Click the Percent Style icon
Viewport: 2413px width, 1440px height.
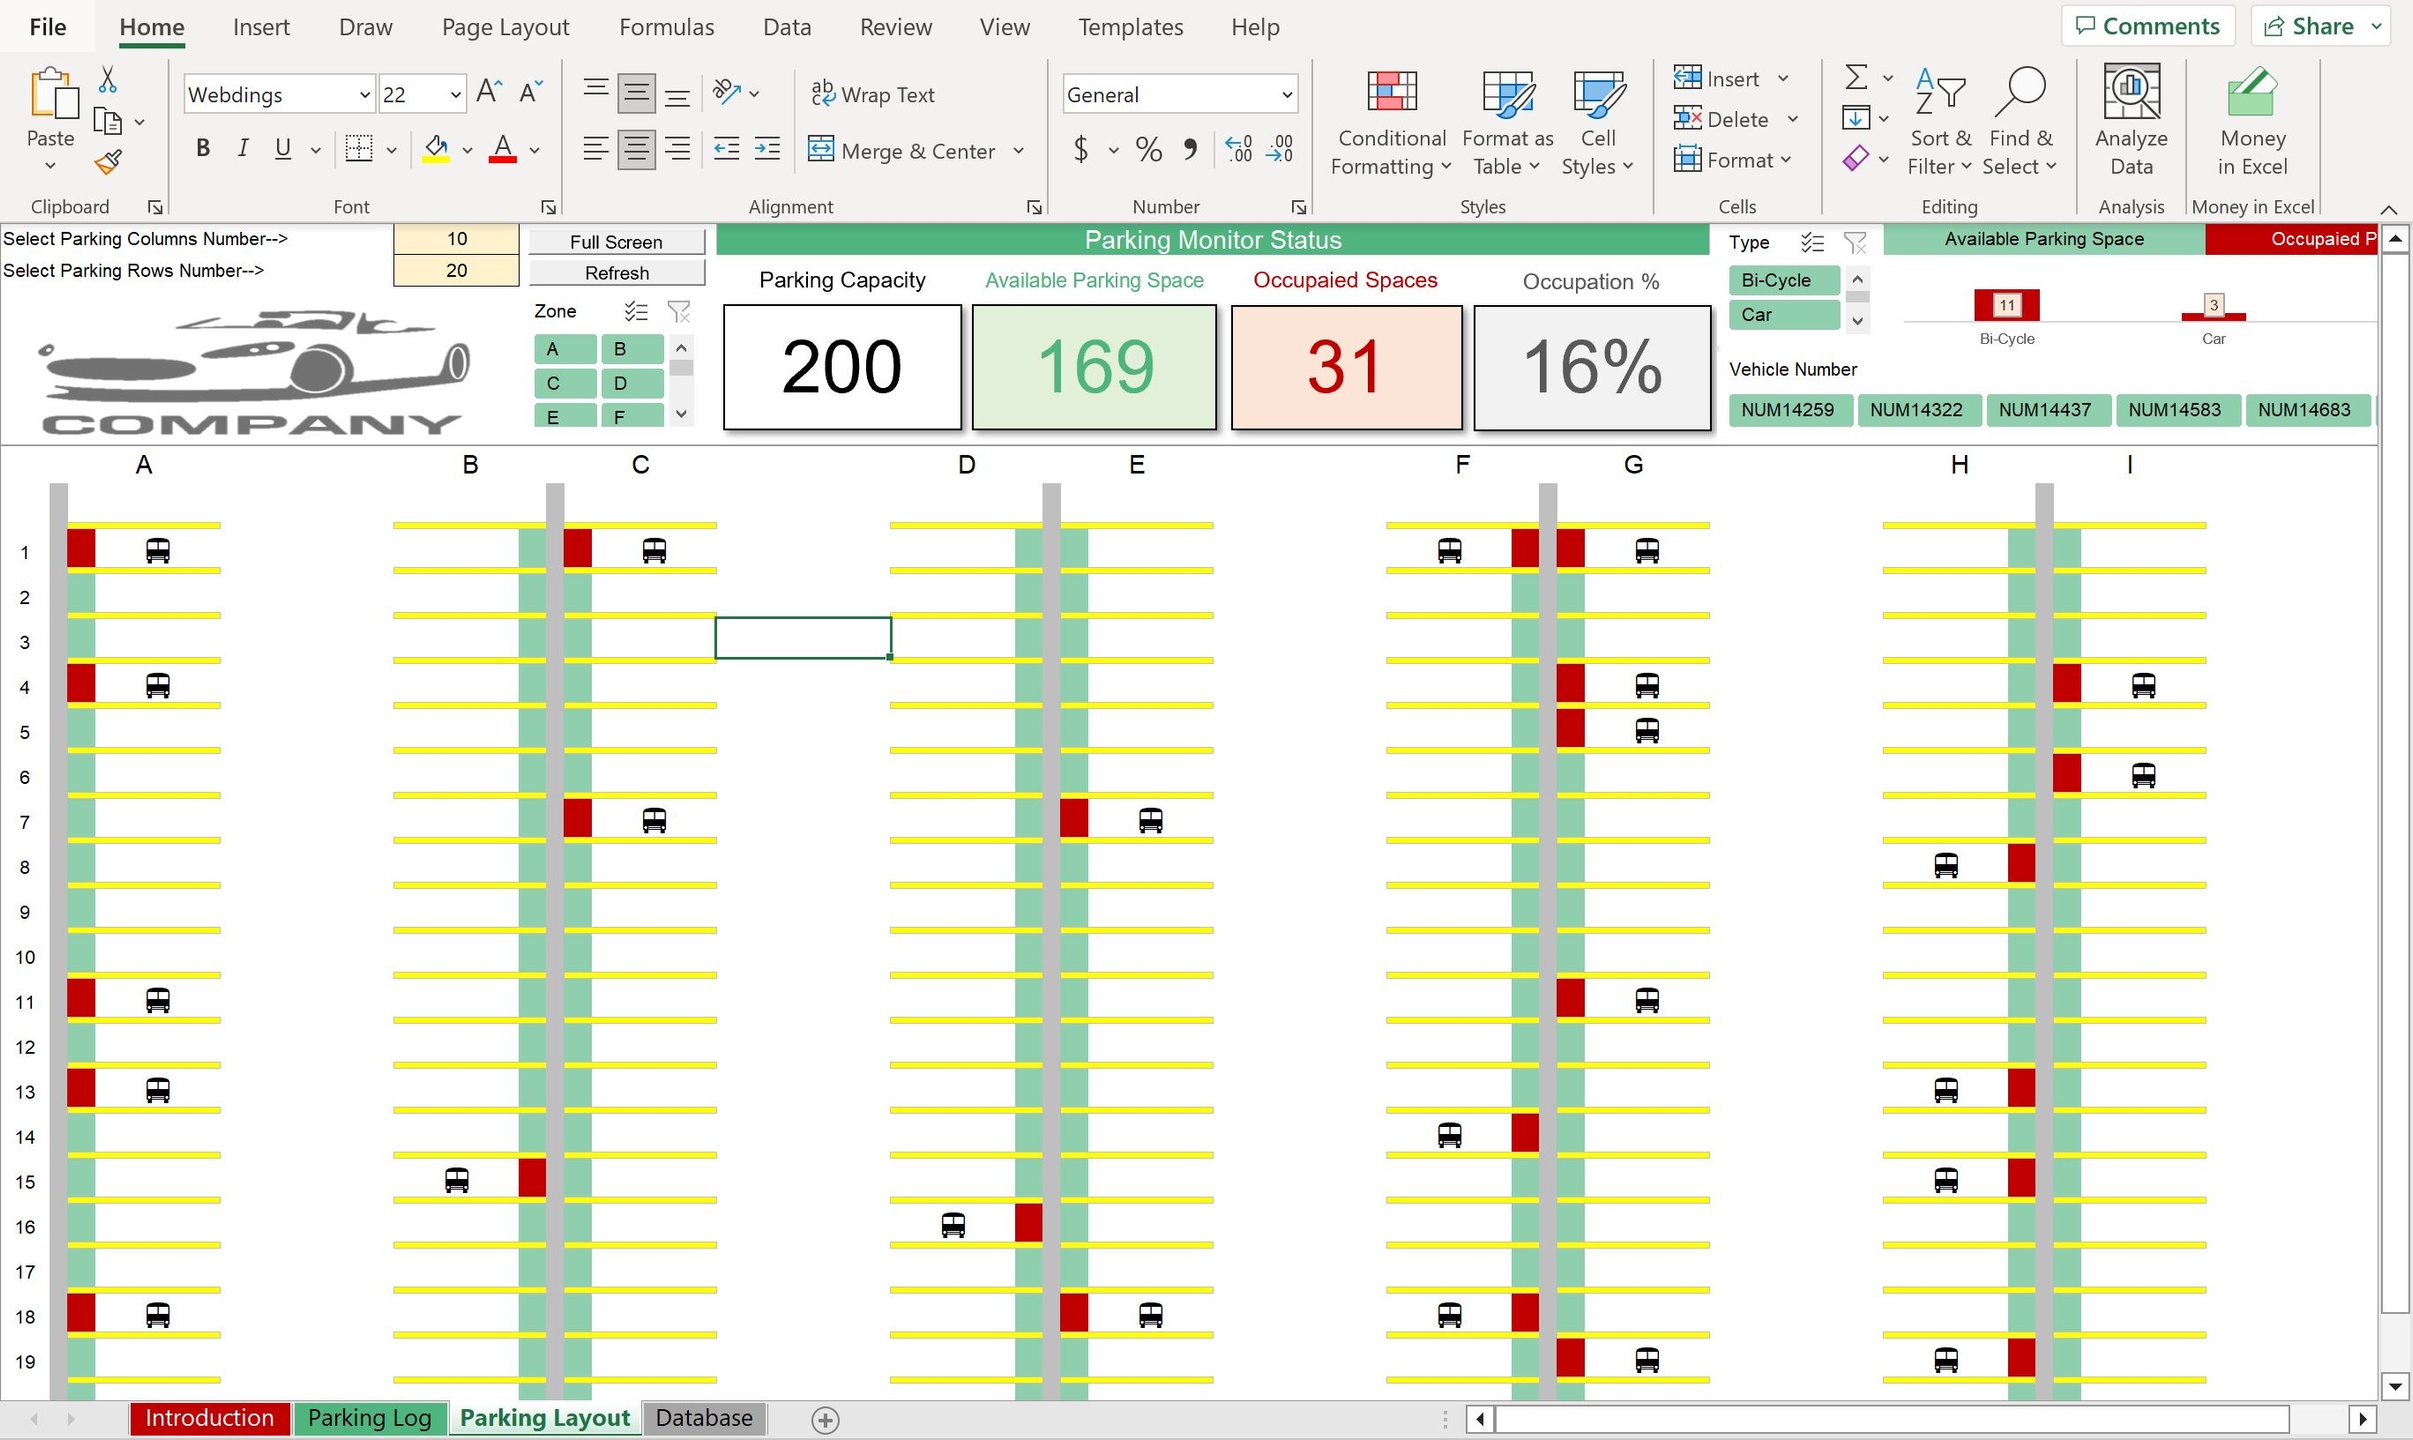1149,150
